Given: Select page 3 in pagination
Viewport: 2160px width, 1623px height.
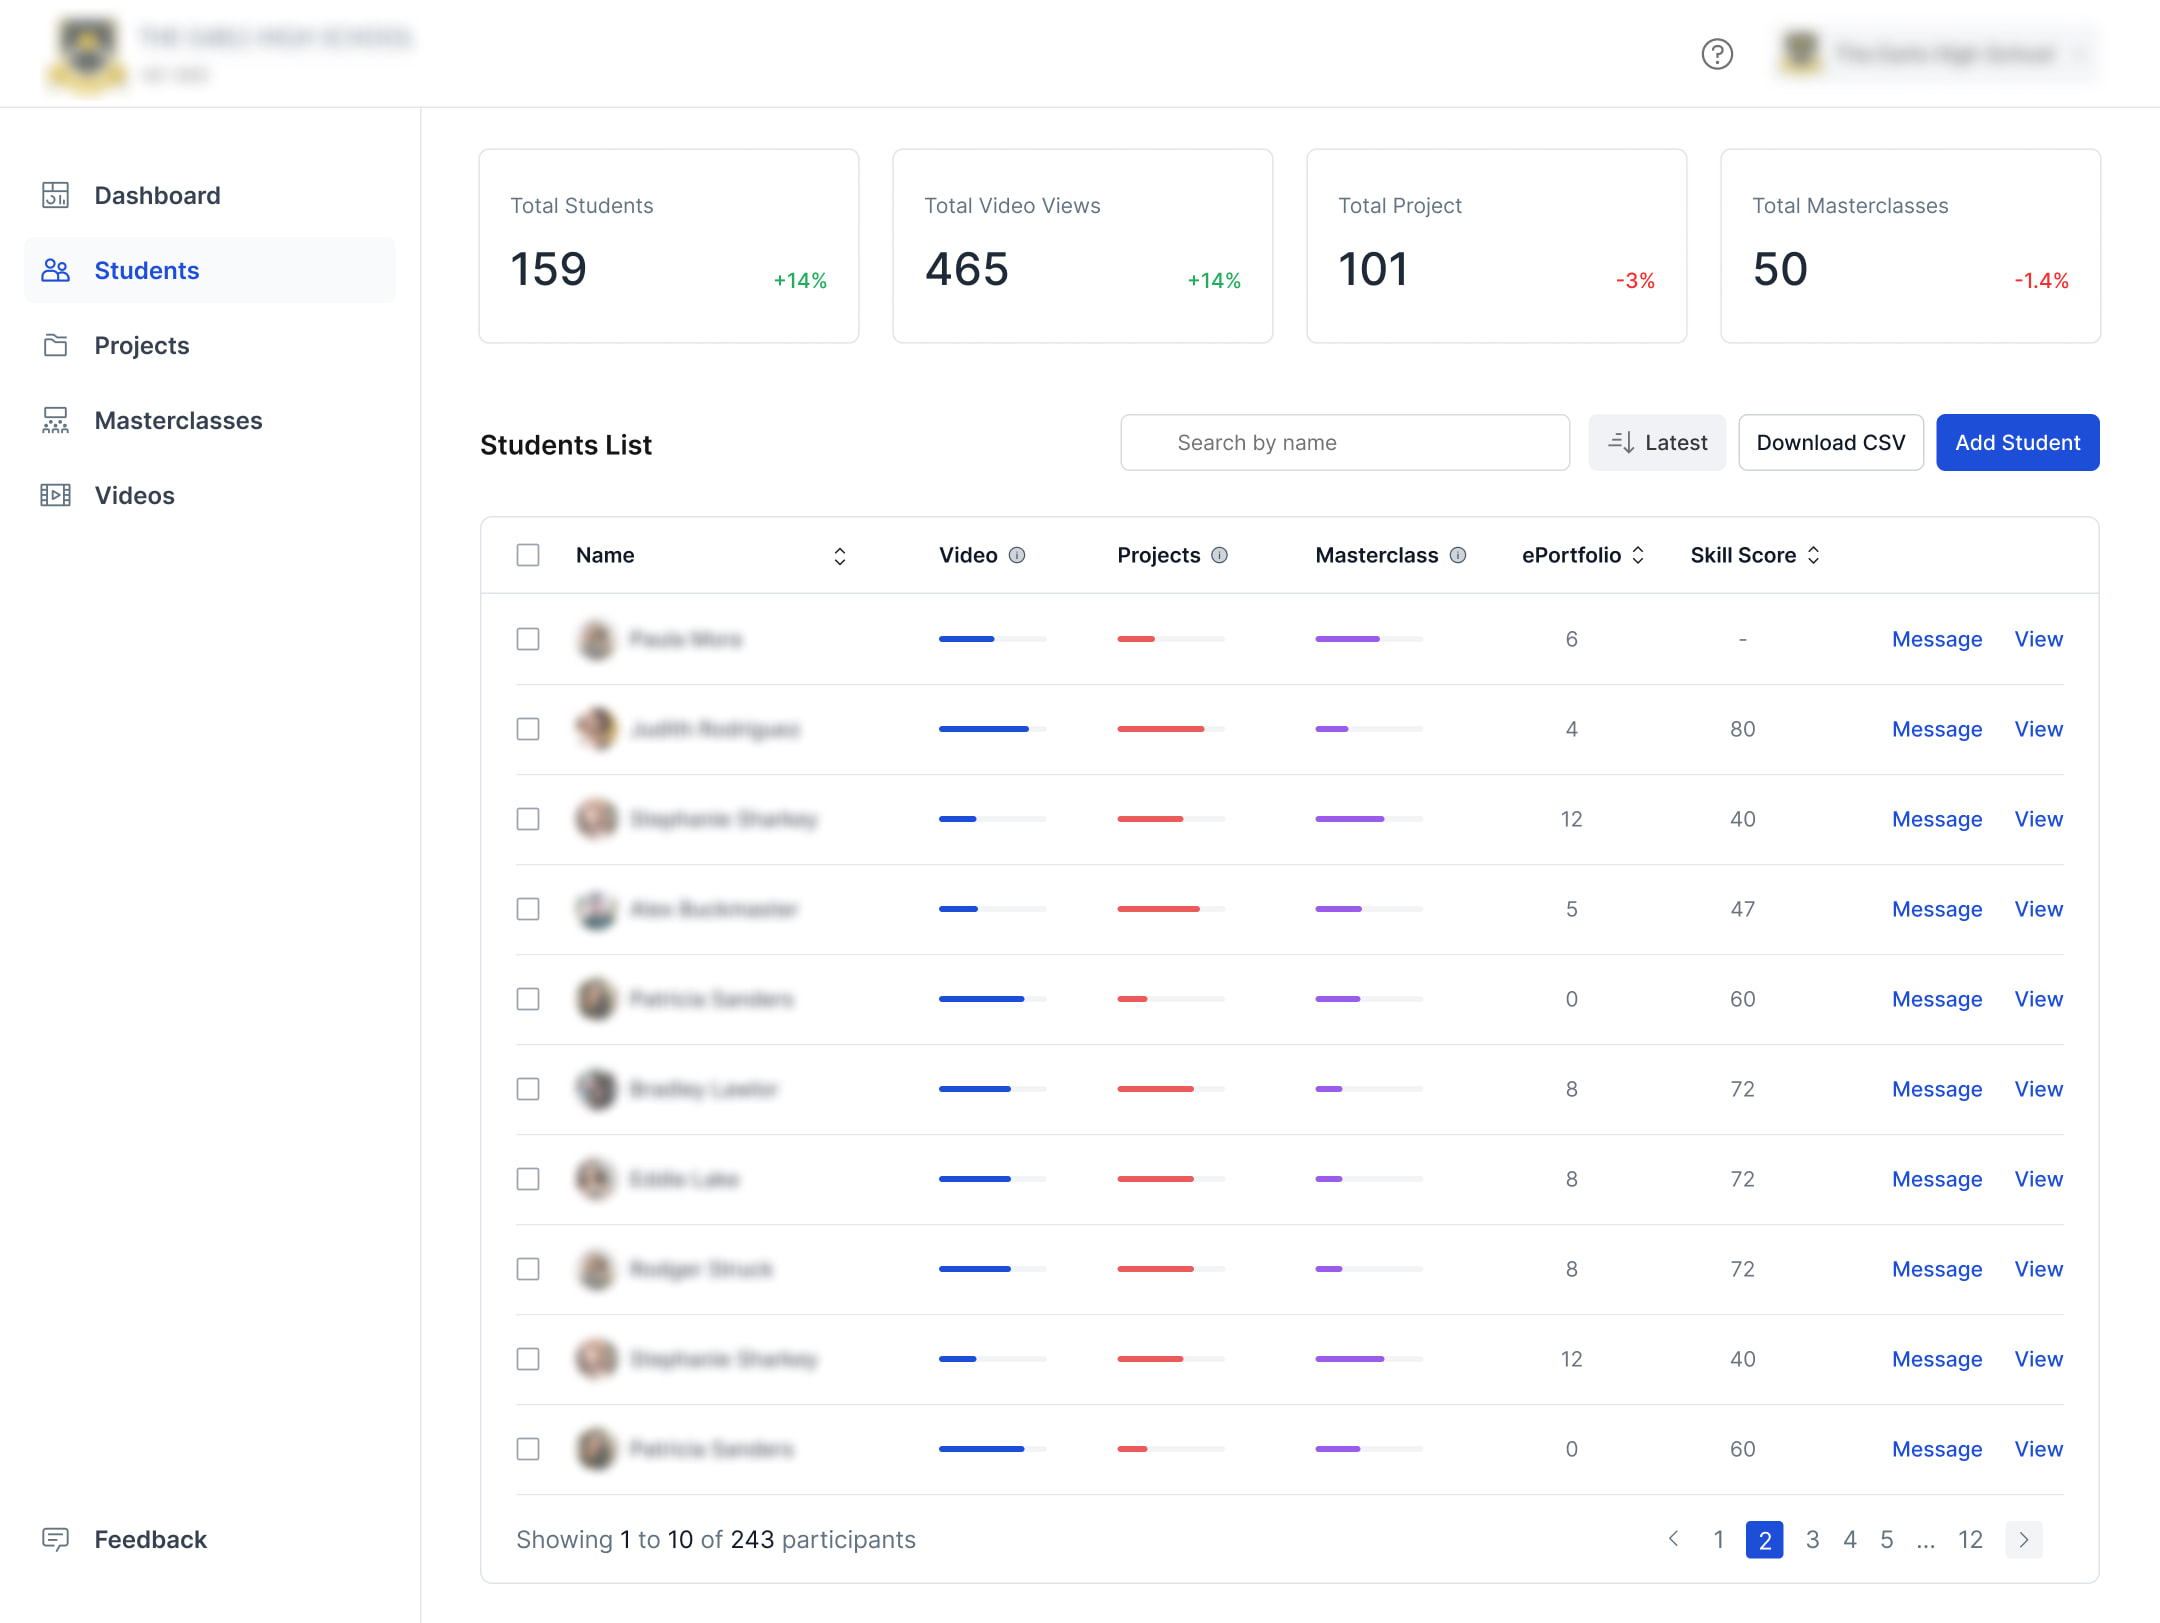Looking at the screenshot, I should pos(1812,1539).
